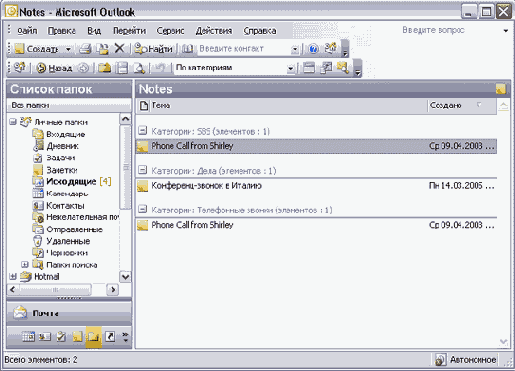This screenshot has width=515, height=371.
Task: Open the Tasks icon in navigation bar
Action: [x=61, y=337]
